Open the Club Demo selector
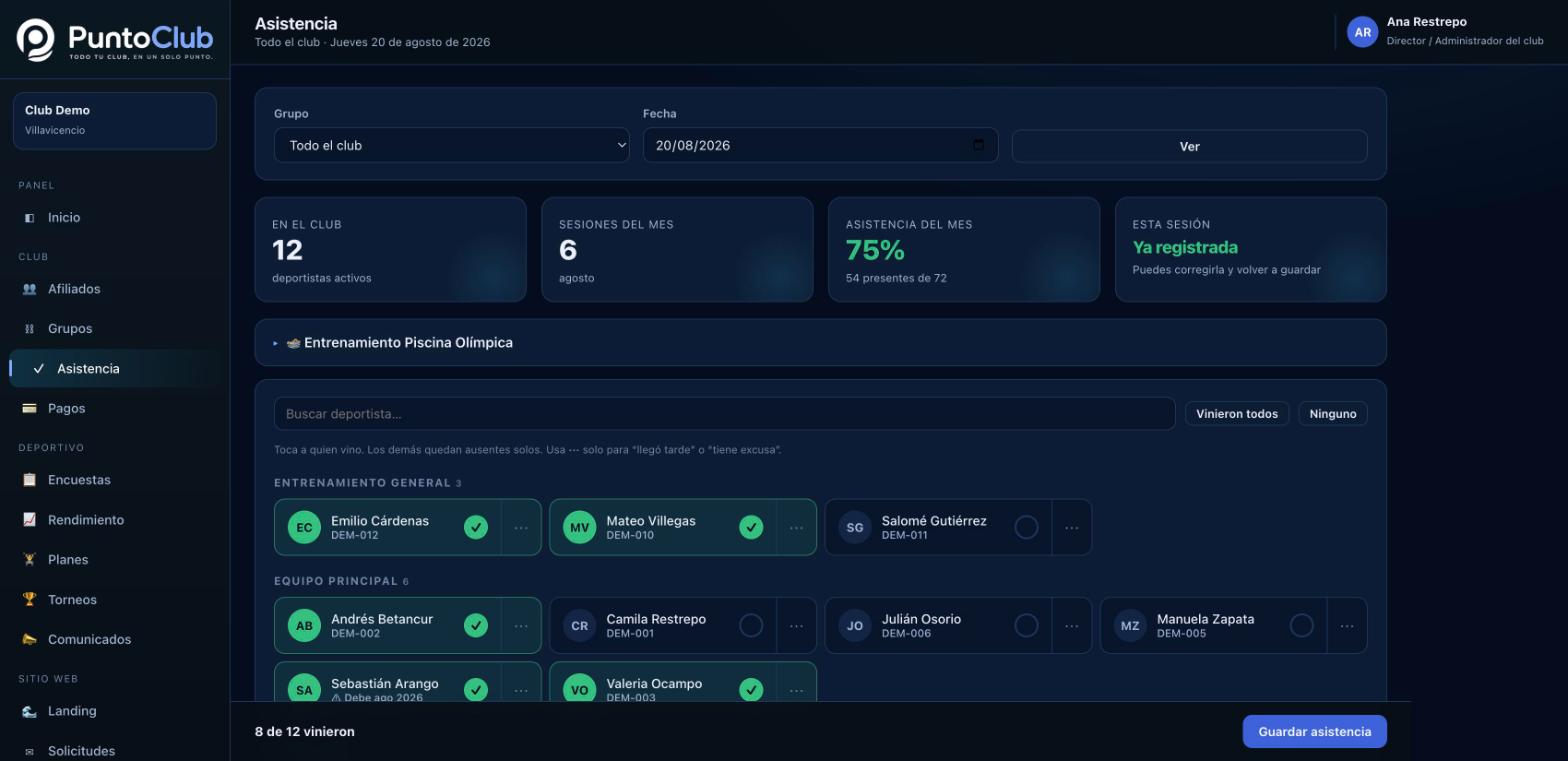 click(x=115, y=121)
